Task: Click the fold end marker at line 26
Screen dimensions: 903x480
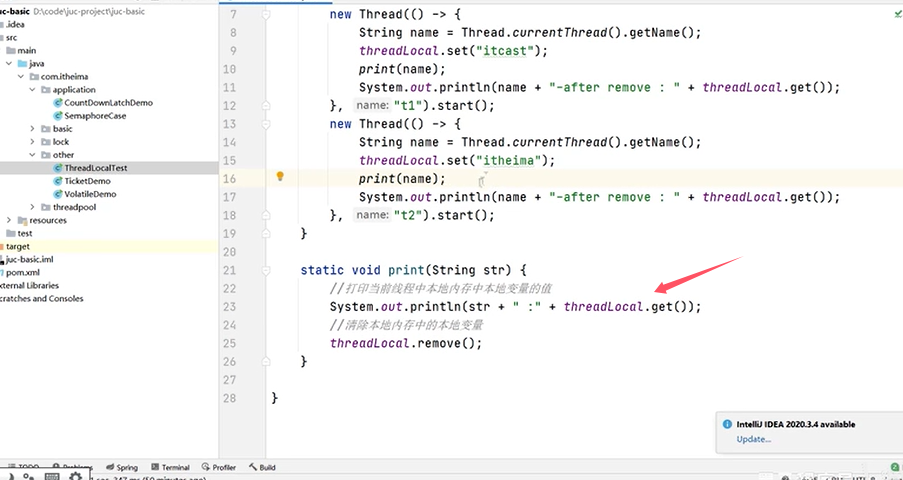Action: [x=265, y=361]
